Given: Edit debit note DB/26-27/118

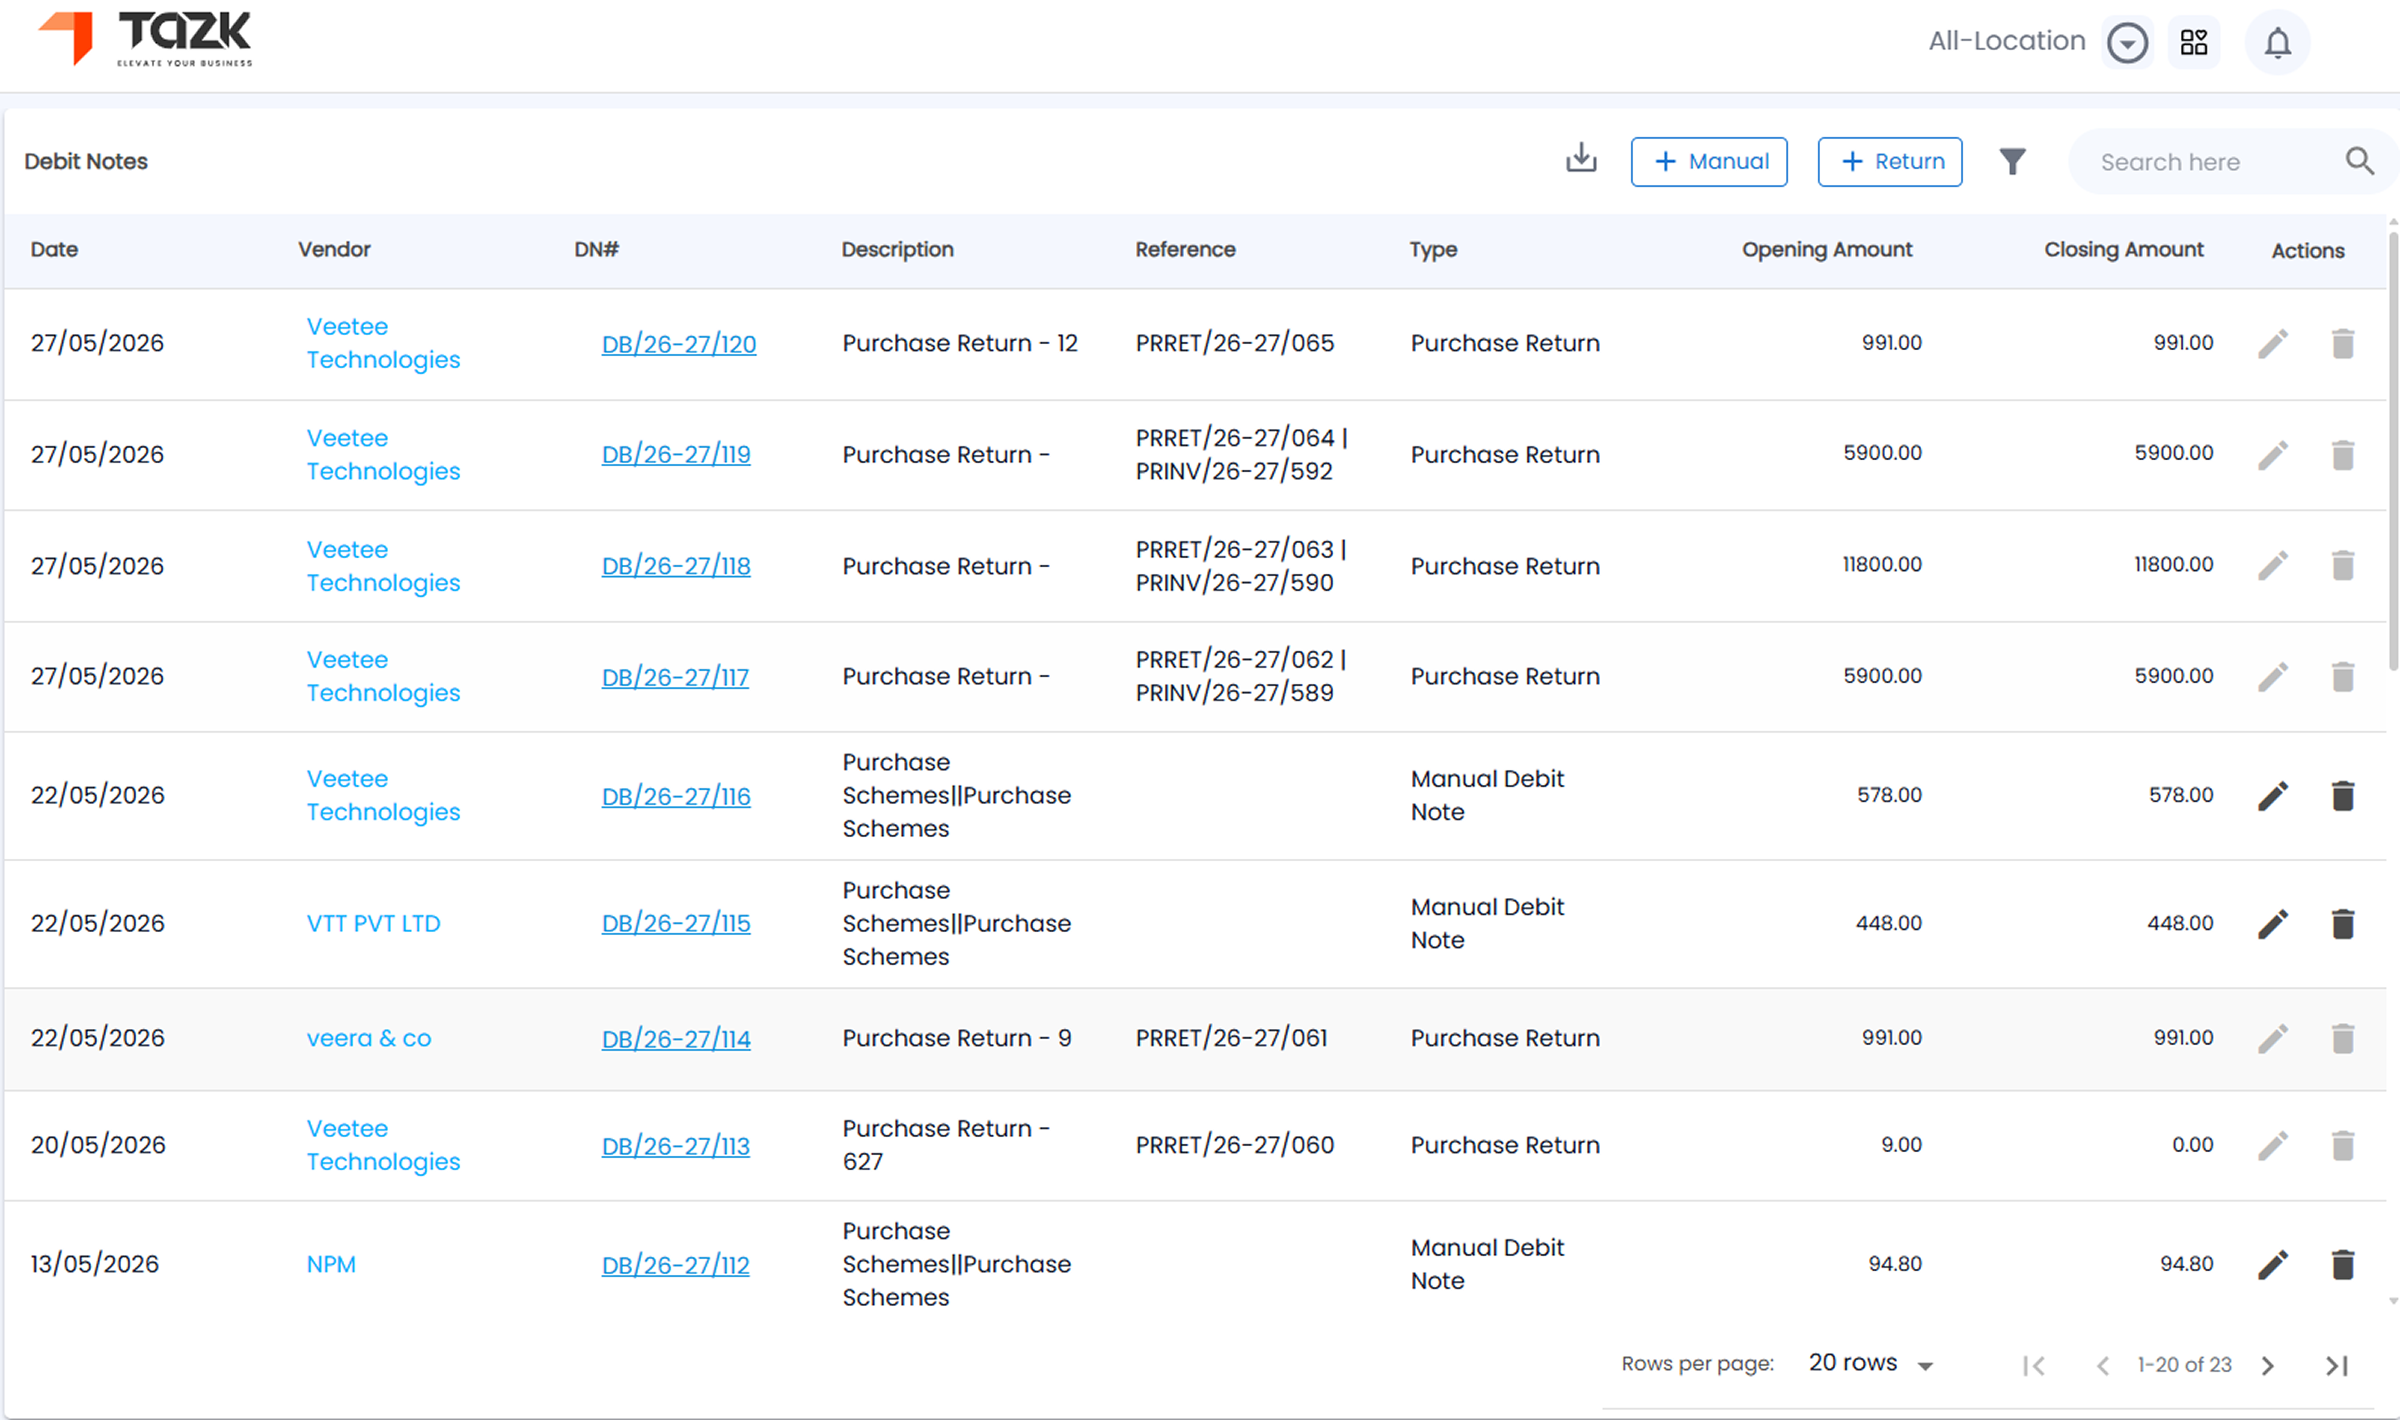Looking at the screenshot, I should click(x=2272, y=565).
